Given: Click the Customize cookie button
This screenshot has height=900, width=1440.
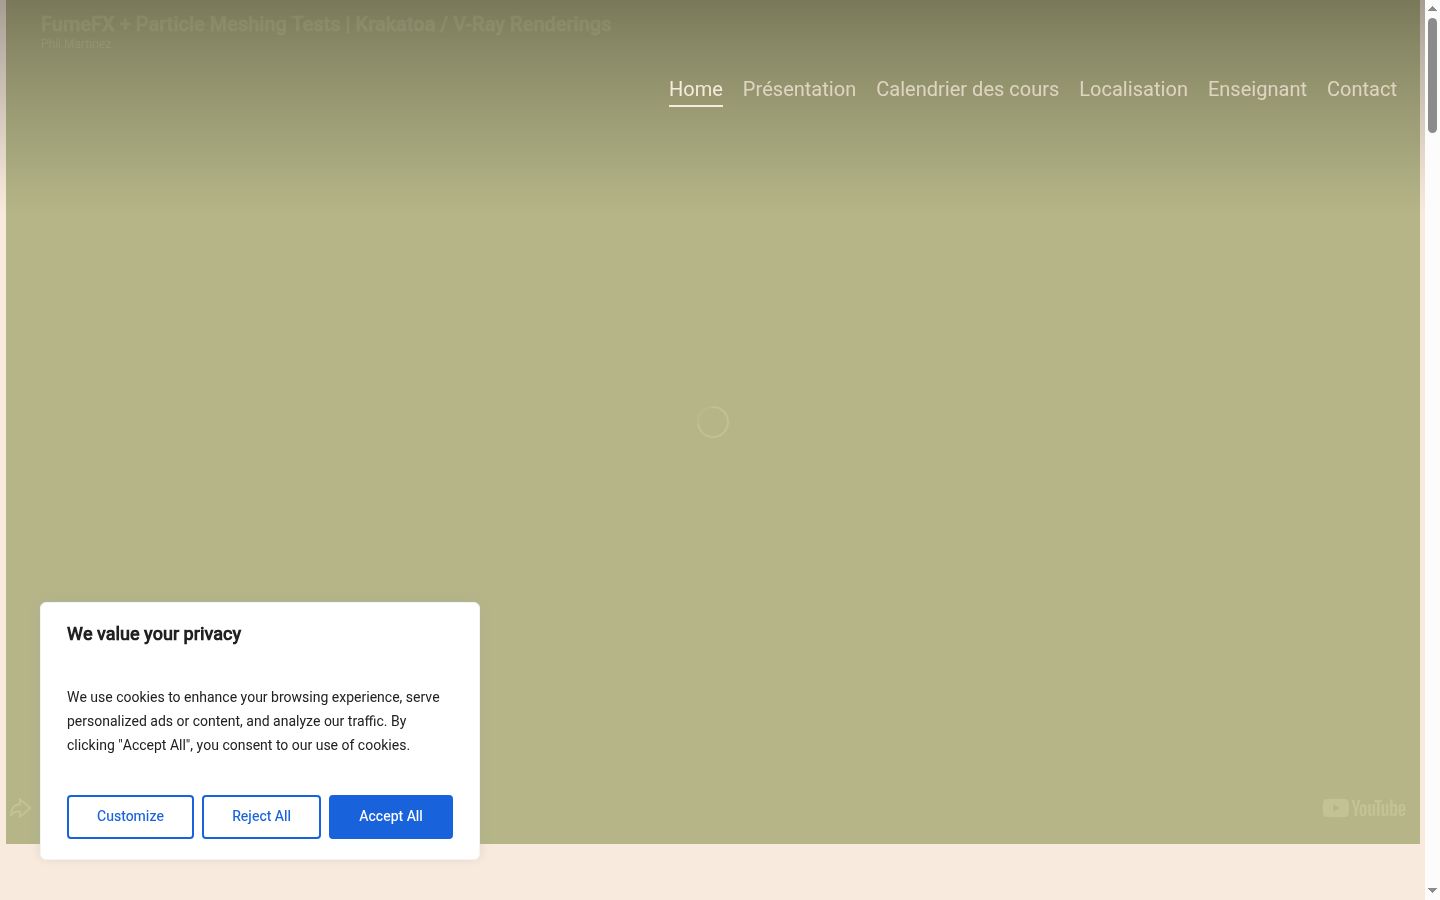Looking at the screenshot, I should point(130,817).
